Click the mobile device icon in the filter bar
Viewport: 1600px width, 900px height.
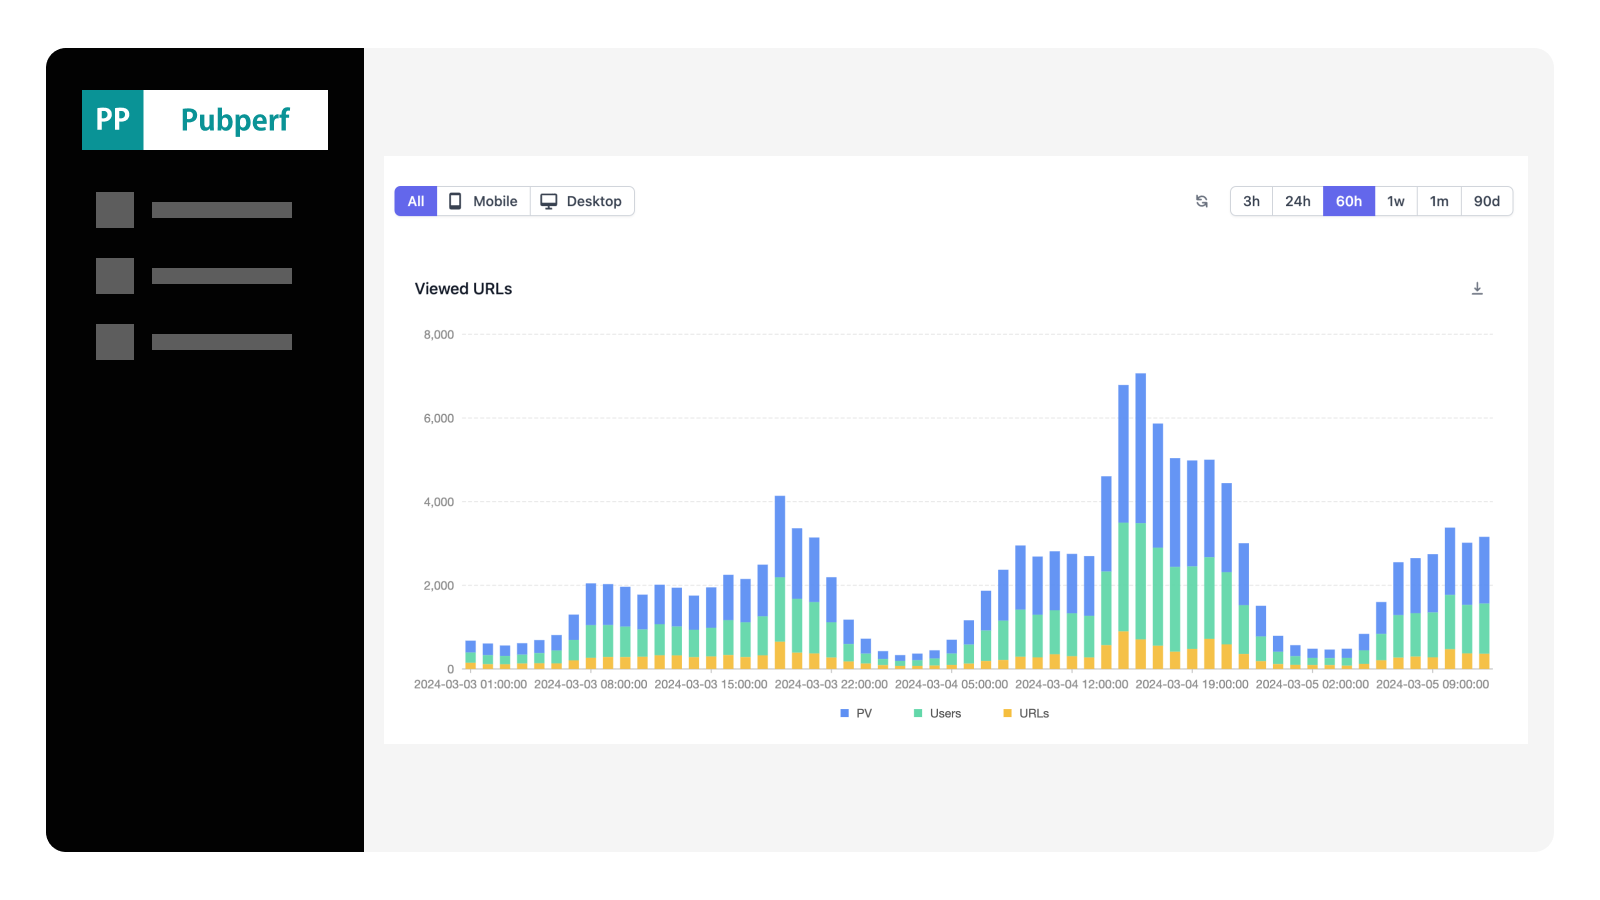[x=455, y=201]
